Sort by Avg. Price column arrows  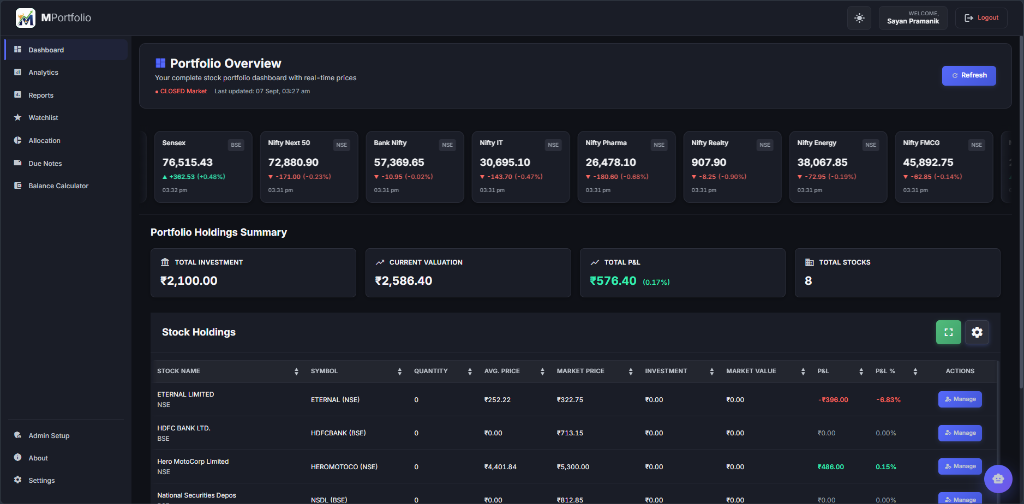[542, 371]
